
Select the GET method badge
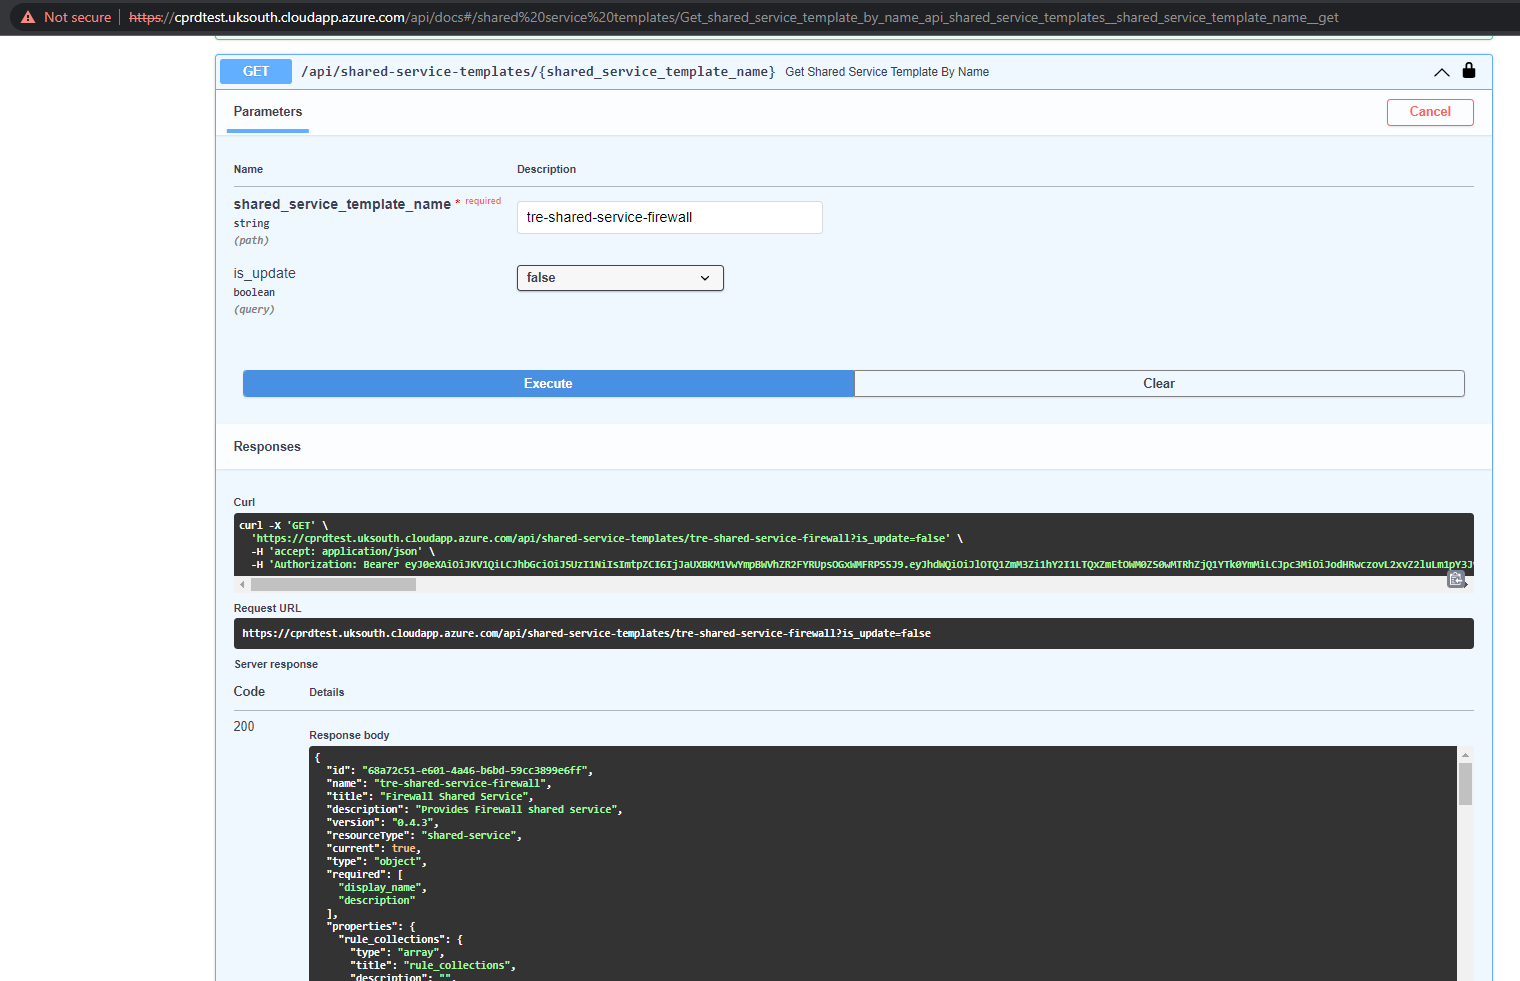click(x=255, y=71)
